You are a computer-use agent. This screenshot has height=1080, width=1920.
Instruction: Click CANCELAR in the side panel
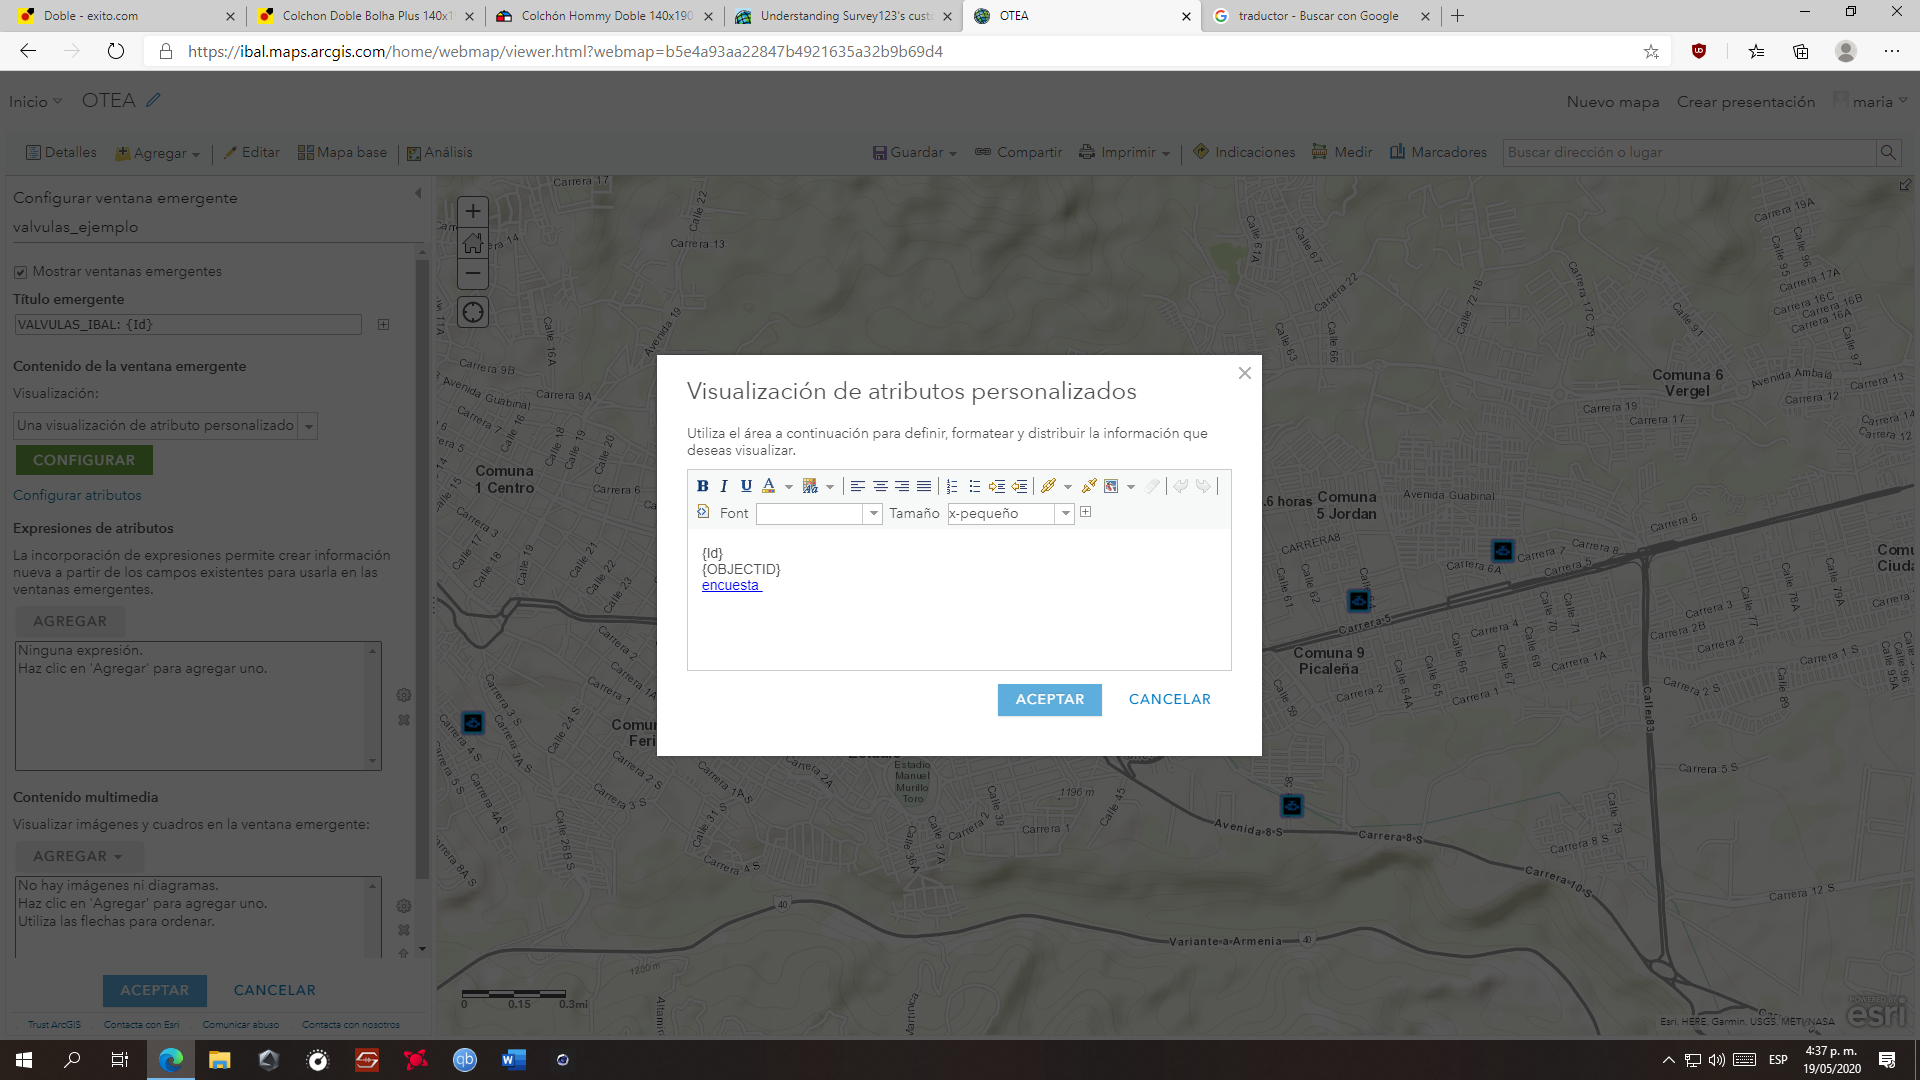[x=275, y=990]
